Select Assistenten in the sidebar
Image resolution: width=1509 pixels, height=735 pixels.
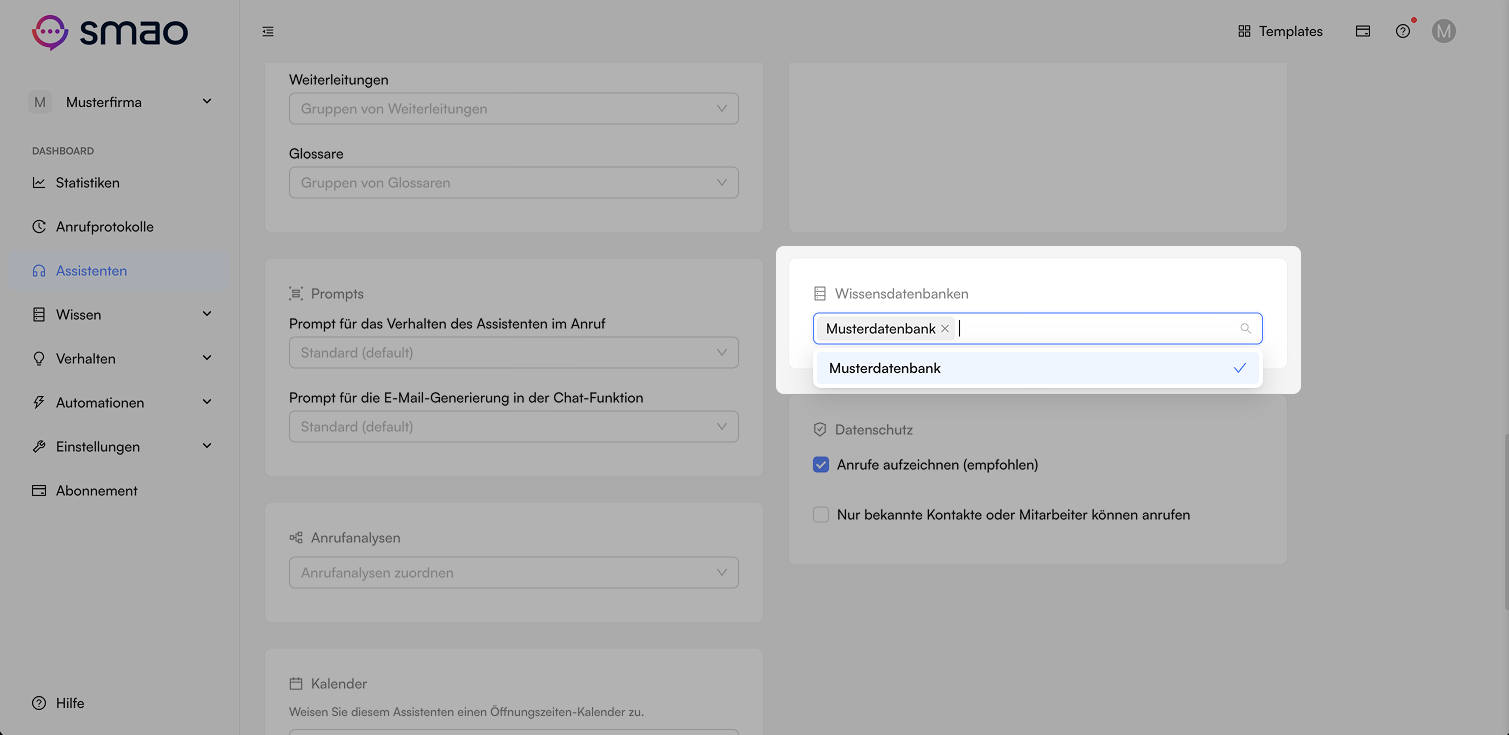[120, 271]
